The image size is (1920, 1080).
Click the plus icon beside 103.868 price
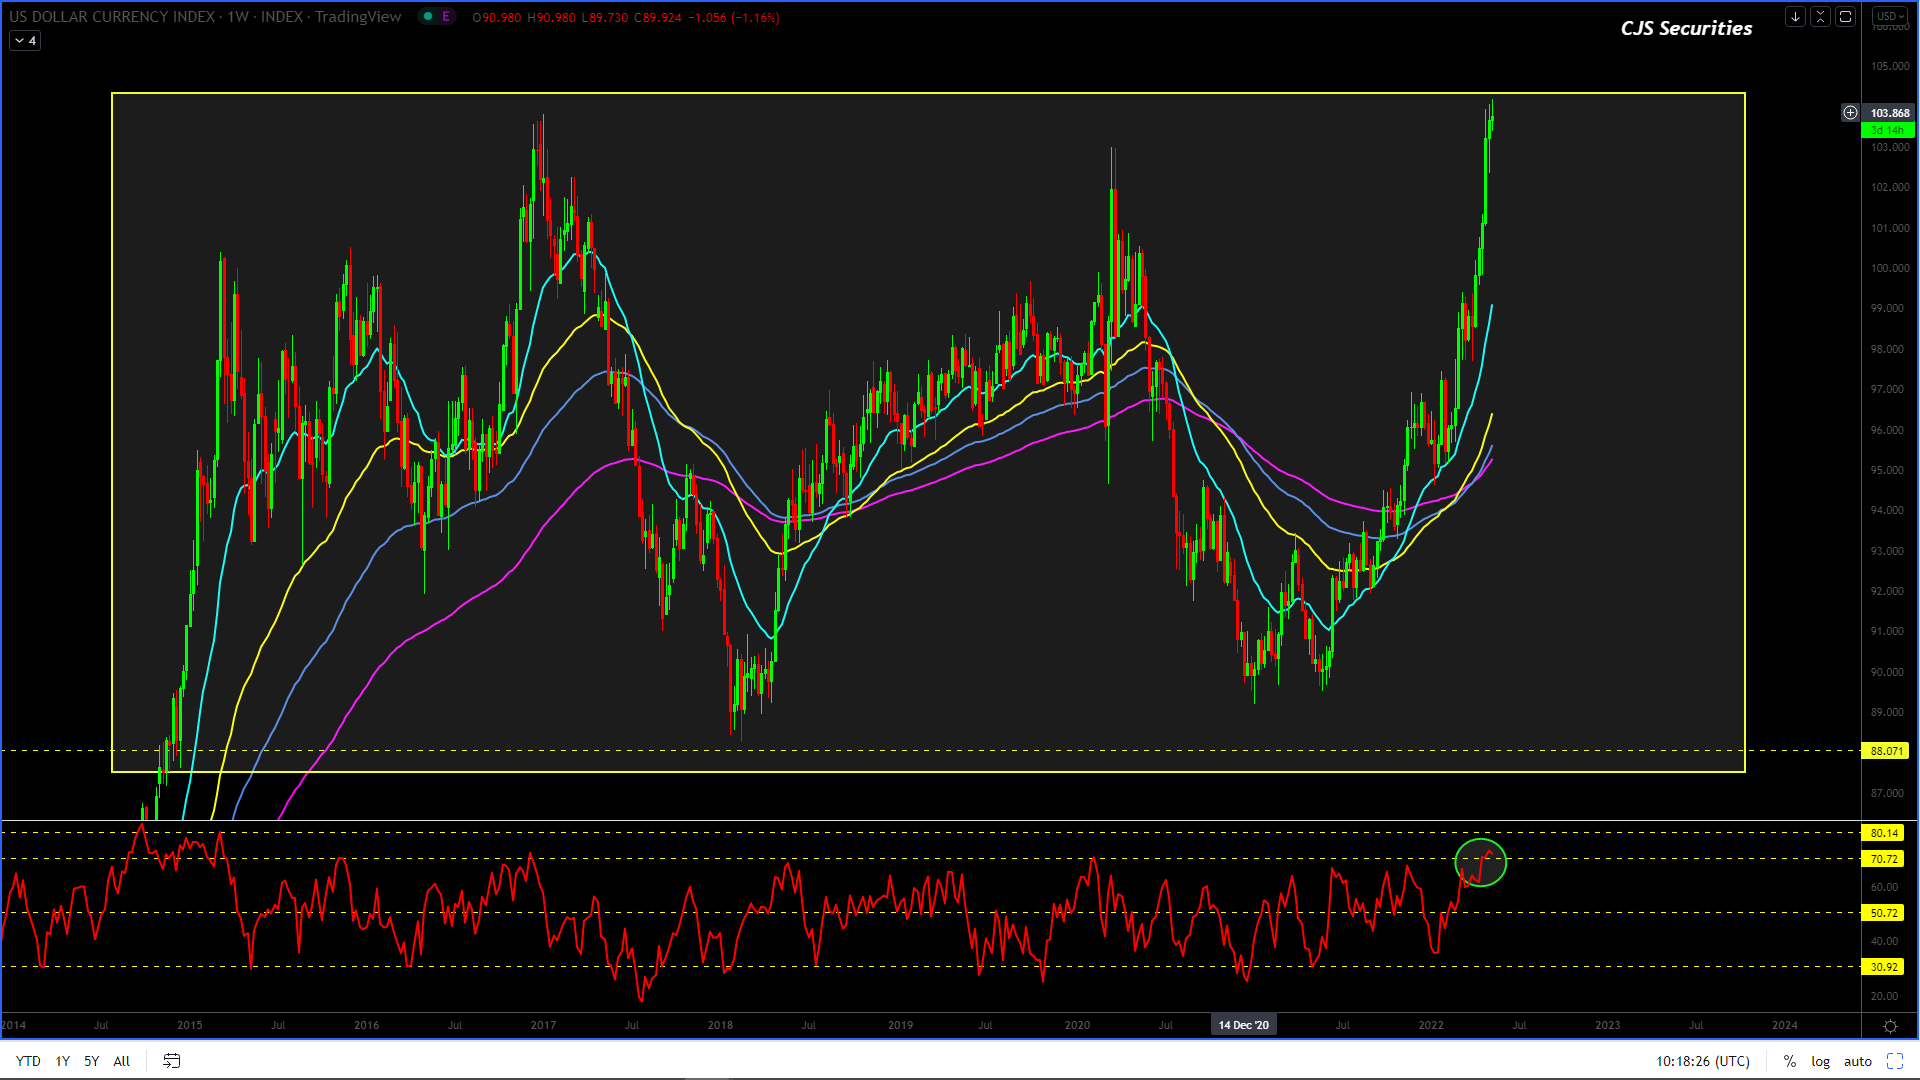coord(1850,113)
